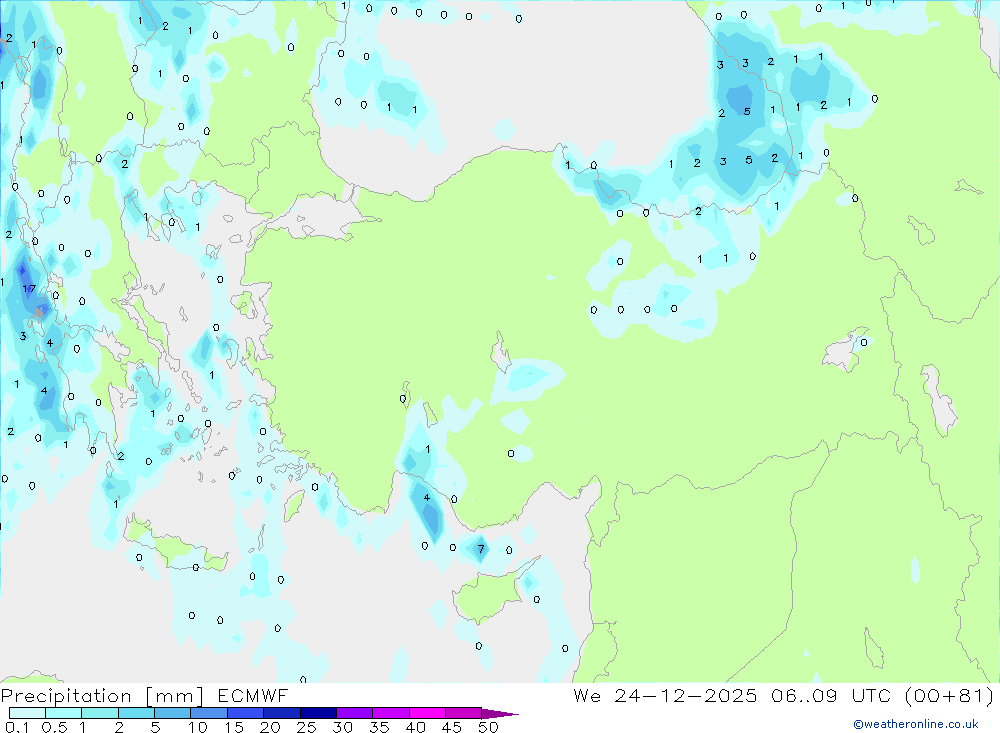Click the 0.1–0.5 mm legend color swatch
Screen dimensions: 1000x733
click(x=27, y=713)
